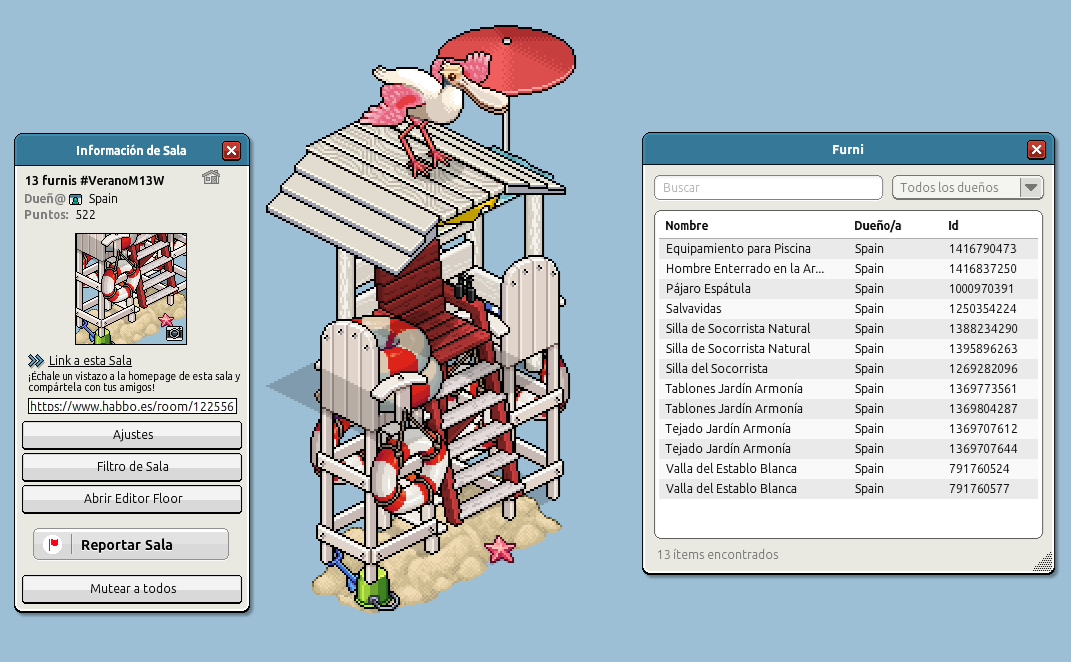Open the Link a esta Sala link
Image resolution: width=1071 pixels, height=662 pixels.
[x=90, y=361]
